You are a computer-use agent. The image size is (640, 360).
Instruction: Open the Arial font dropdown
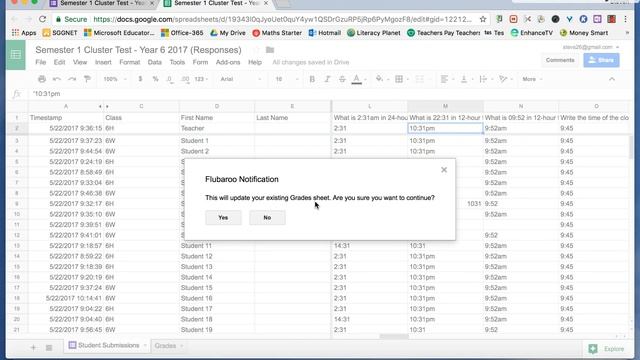click(x=240, y=79)
